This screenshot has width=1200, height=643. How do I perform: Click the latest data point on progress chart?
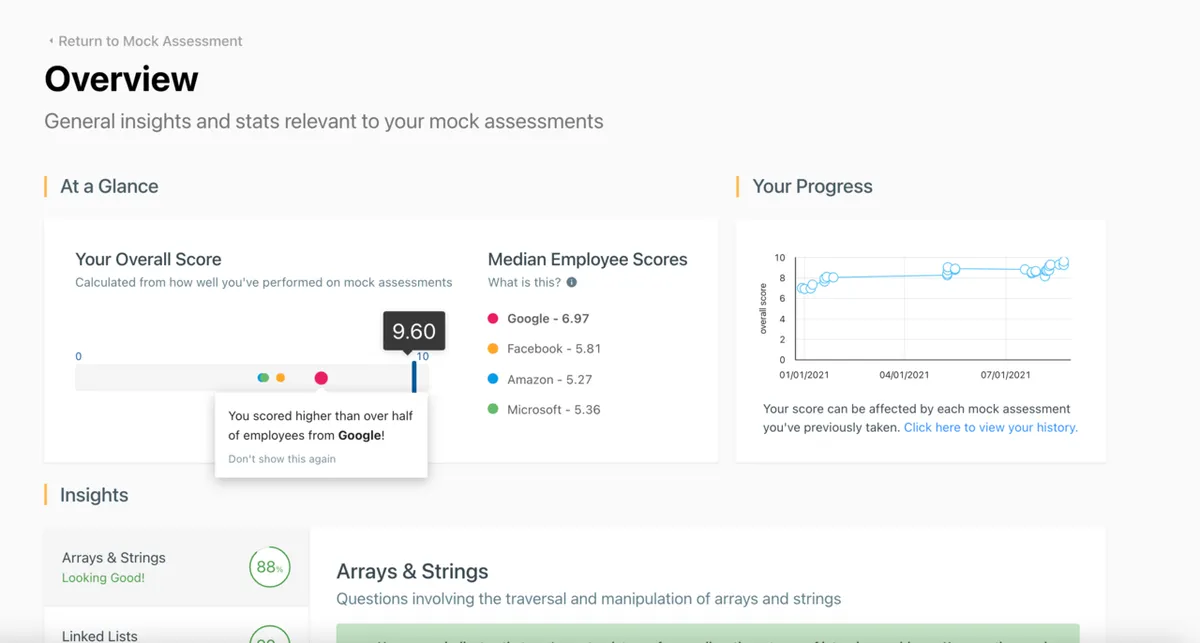click(1063, 263)
